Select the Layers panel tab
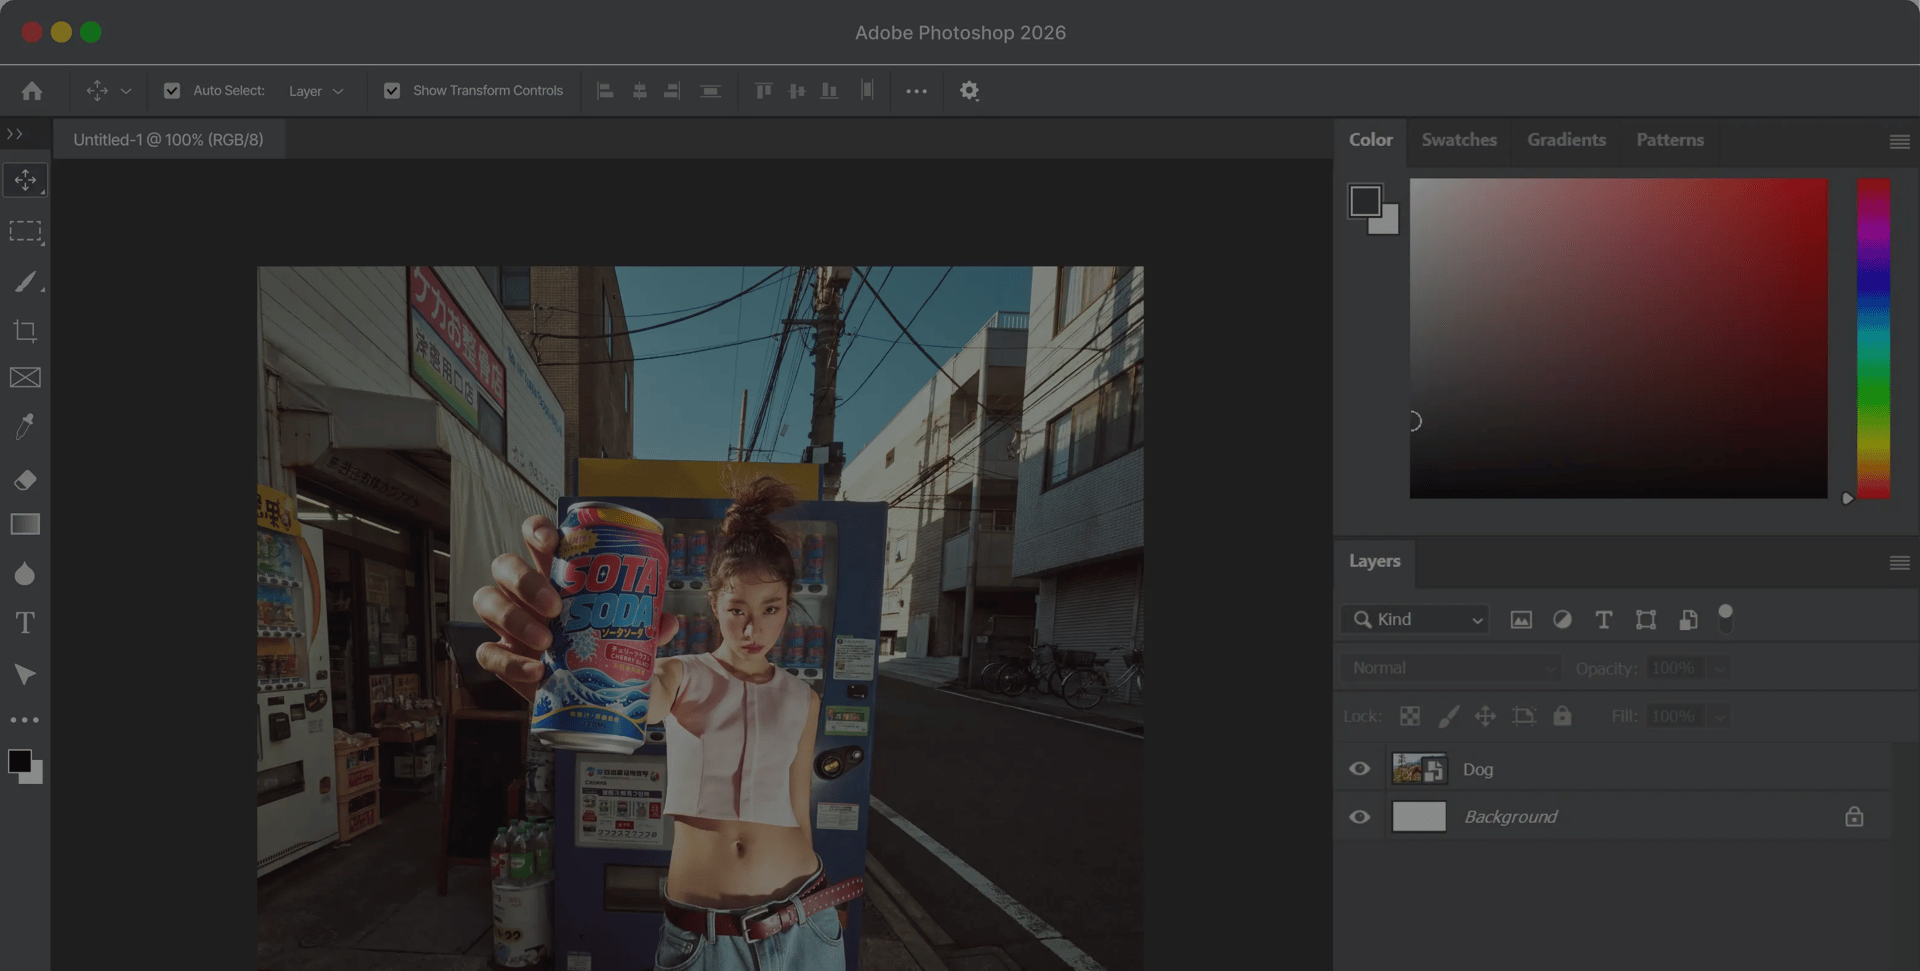Viewport: 1920px width, 971px height. [x=1374, y=561]
